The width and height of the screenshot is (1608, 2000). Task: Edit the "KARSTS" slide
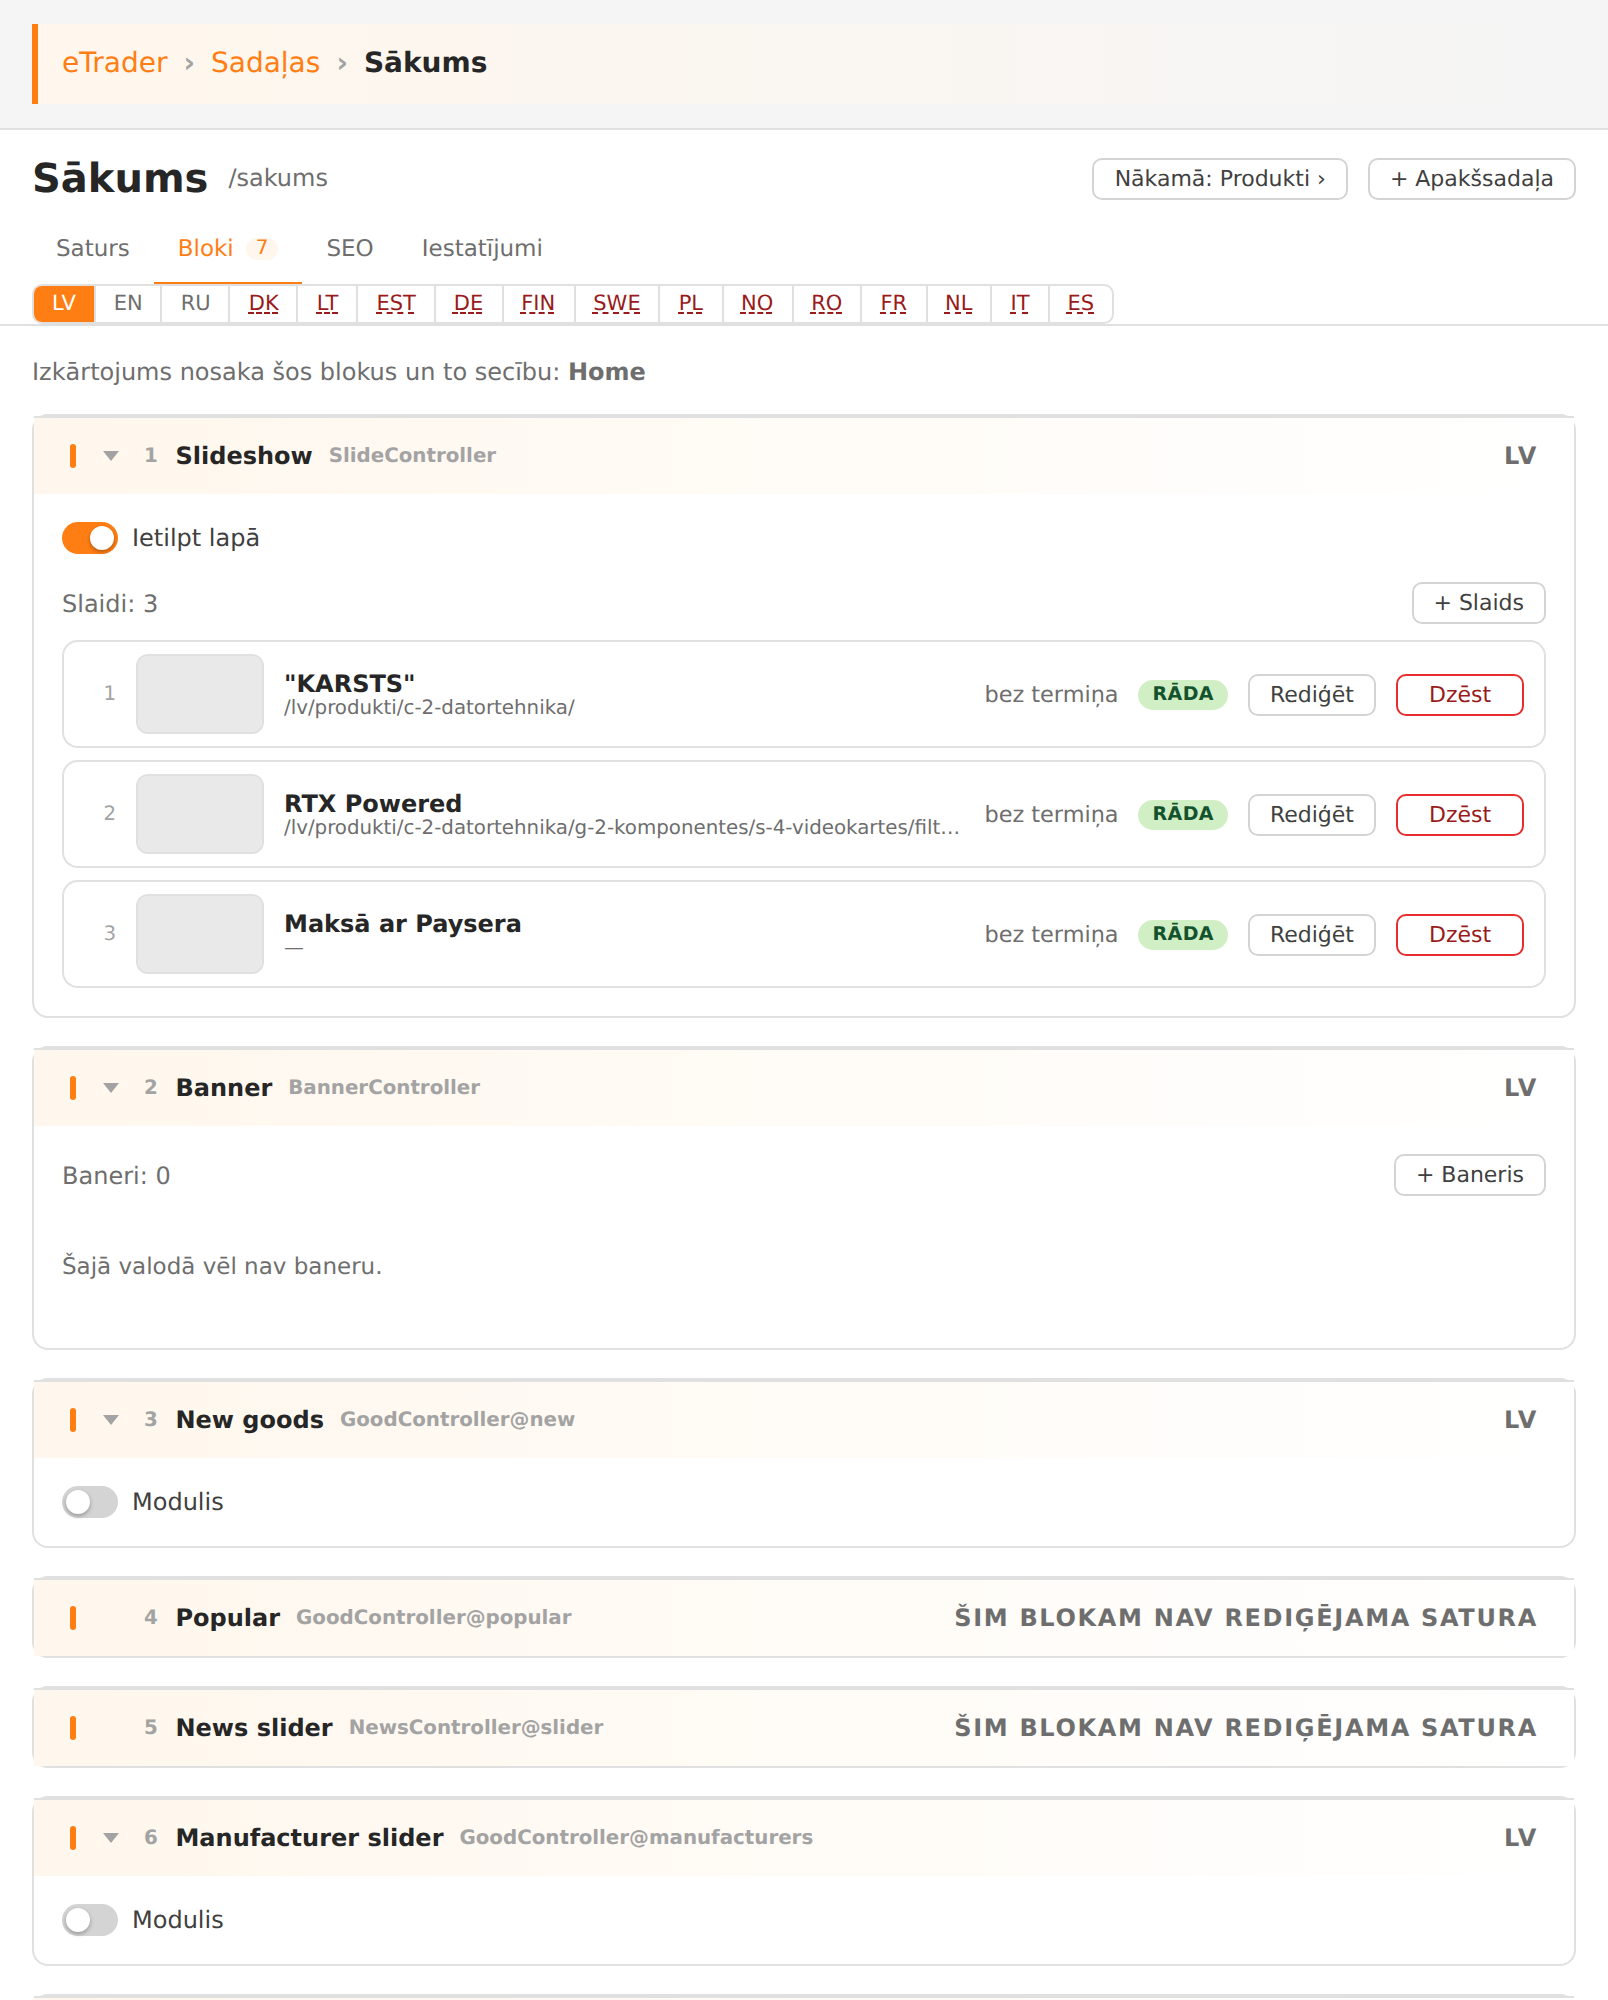pos(1312,695)
